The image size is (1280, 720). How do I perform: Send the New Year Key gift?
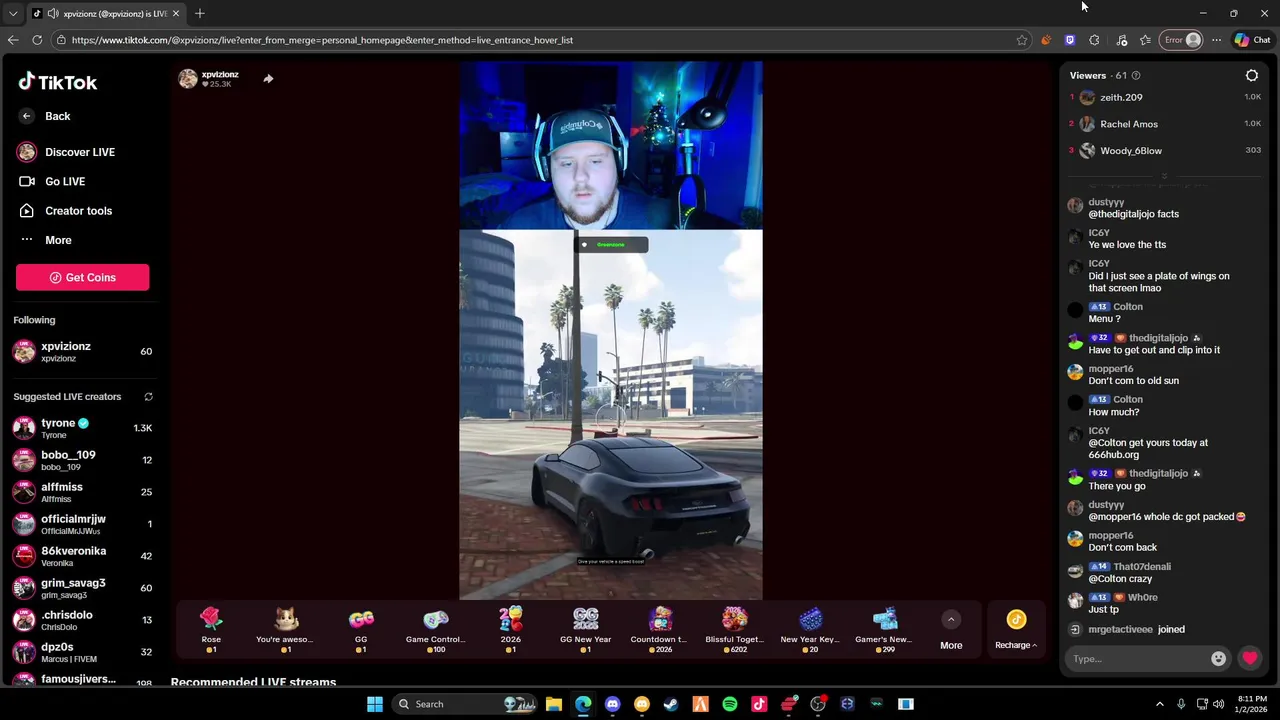tap(810, 629)
